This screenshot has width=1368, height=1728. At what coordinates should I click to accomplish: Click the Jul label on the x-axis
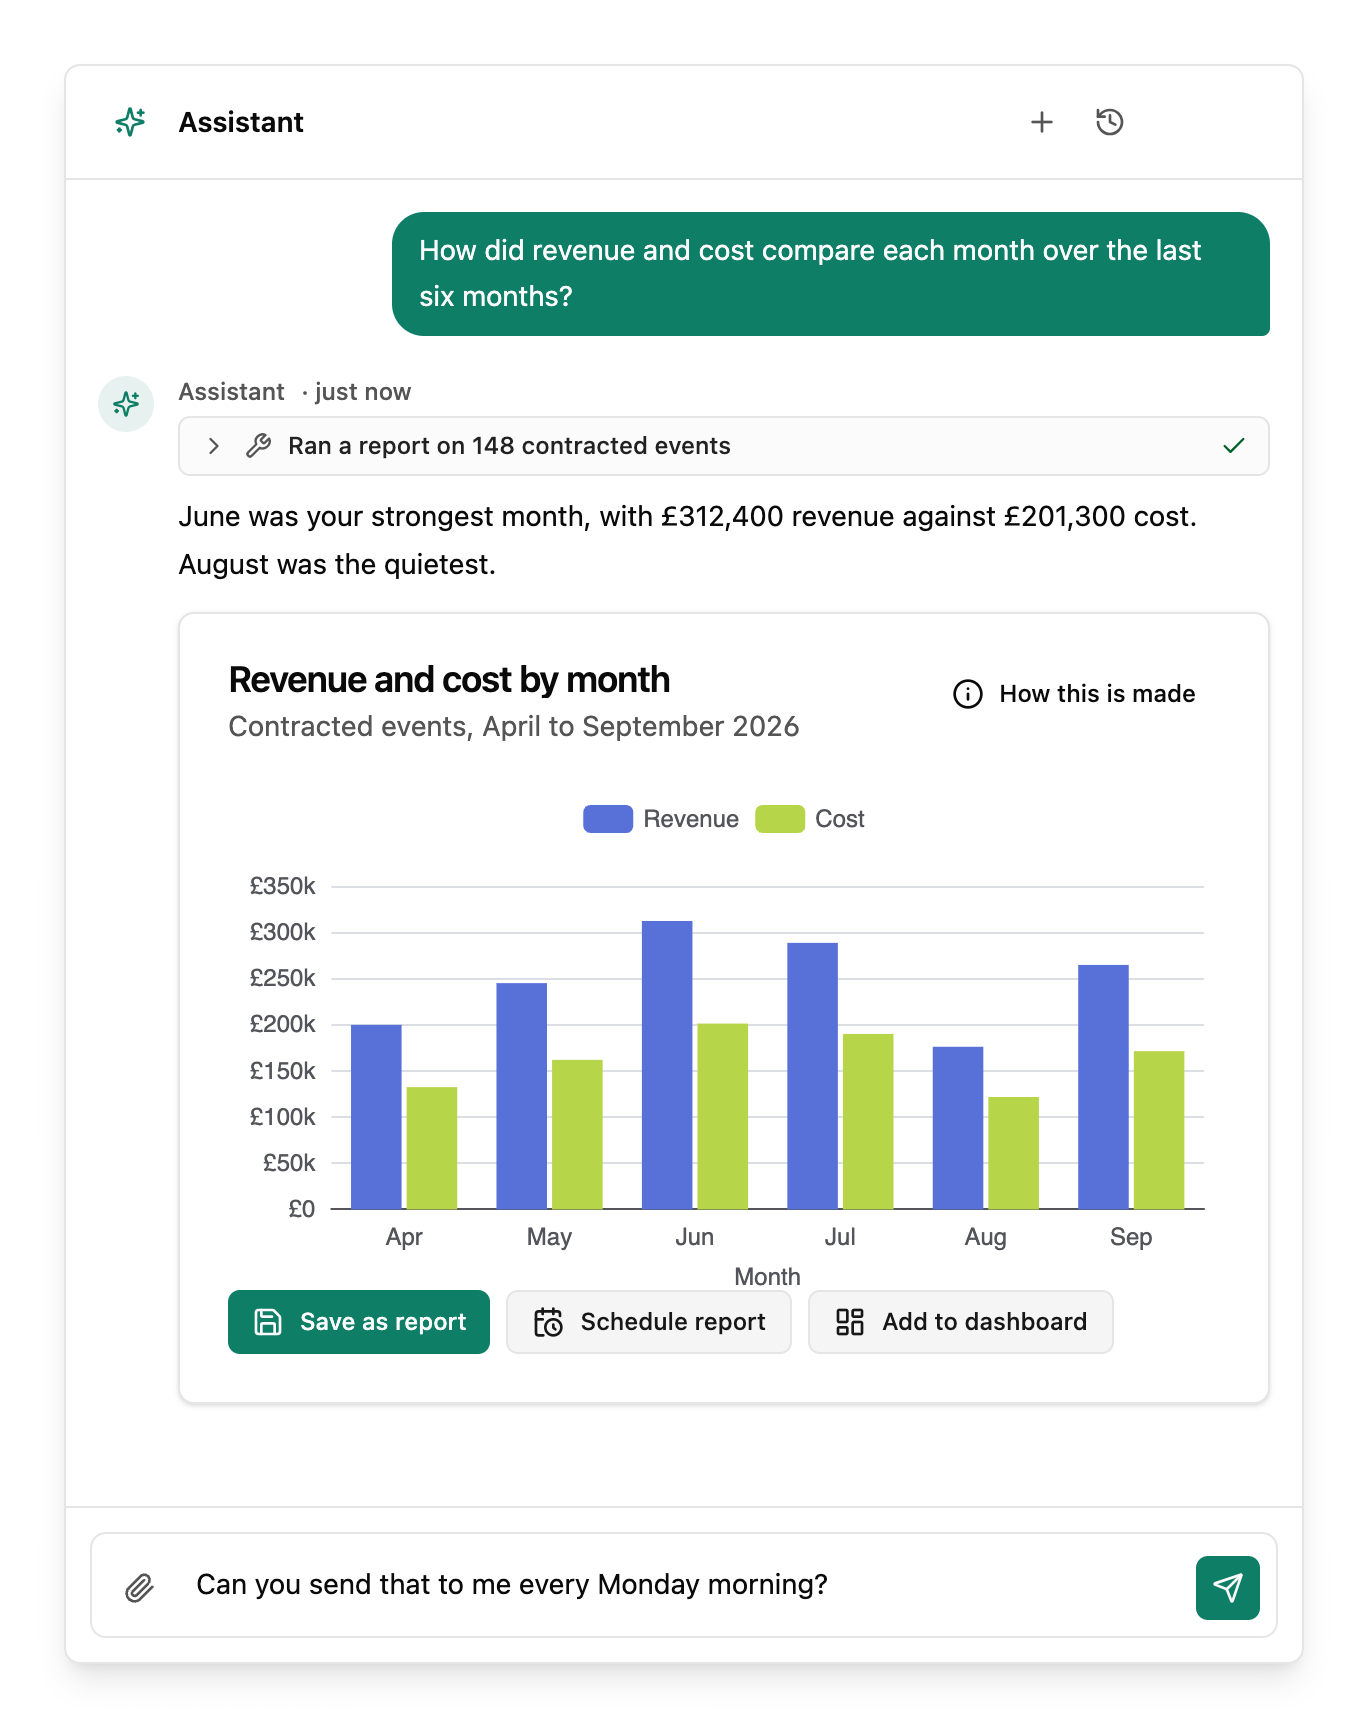pyautogui.click(x=840, y=1237)
